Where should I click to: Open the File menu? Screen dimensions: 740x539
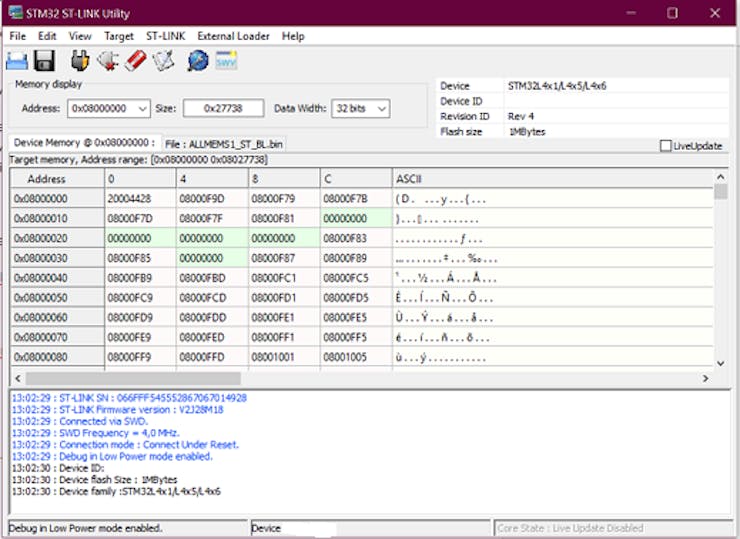17,36
